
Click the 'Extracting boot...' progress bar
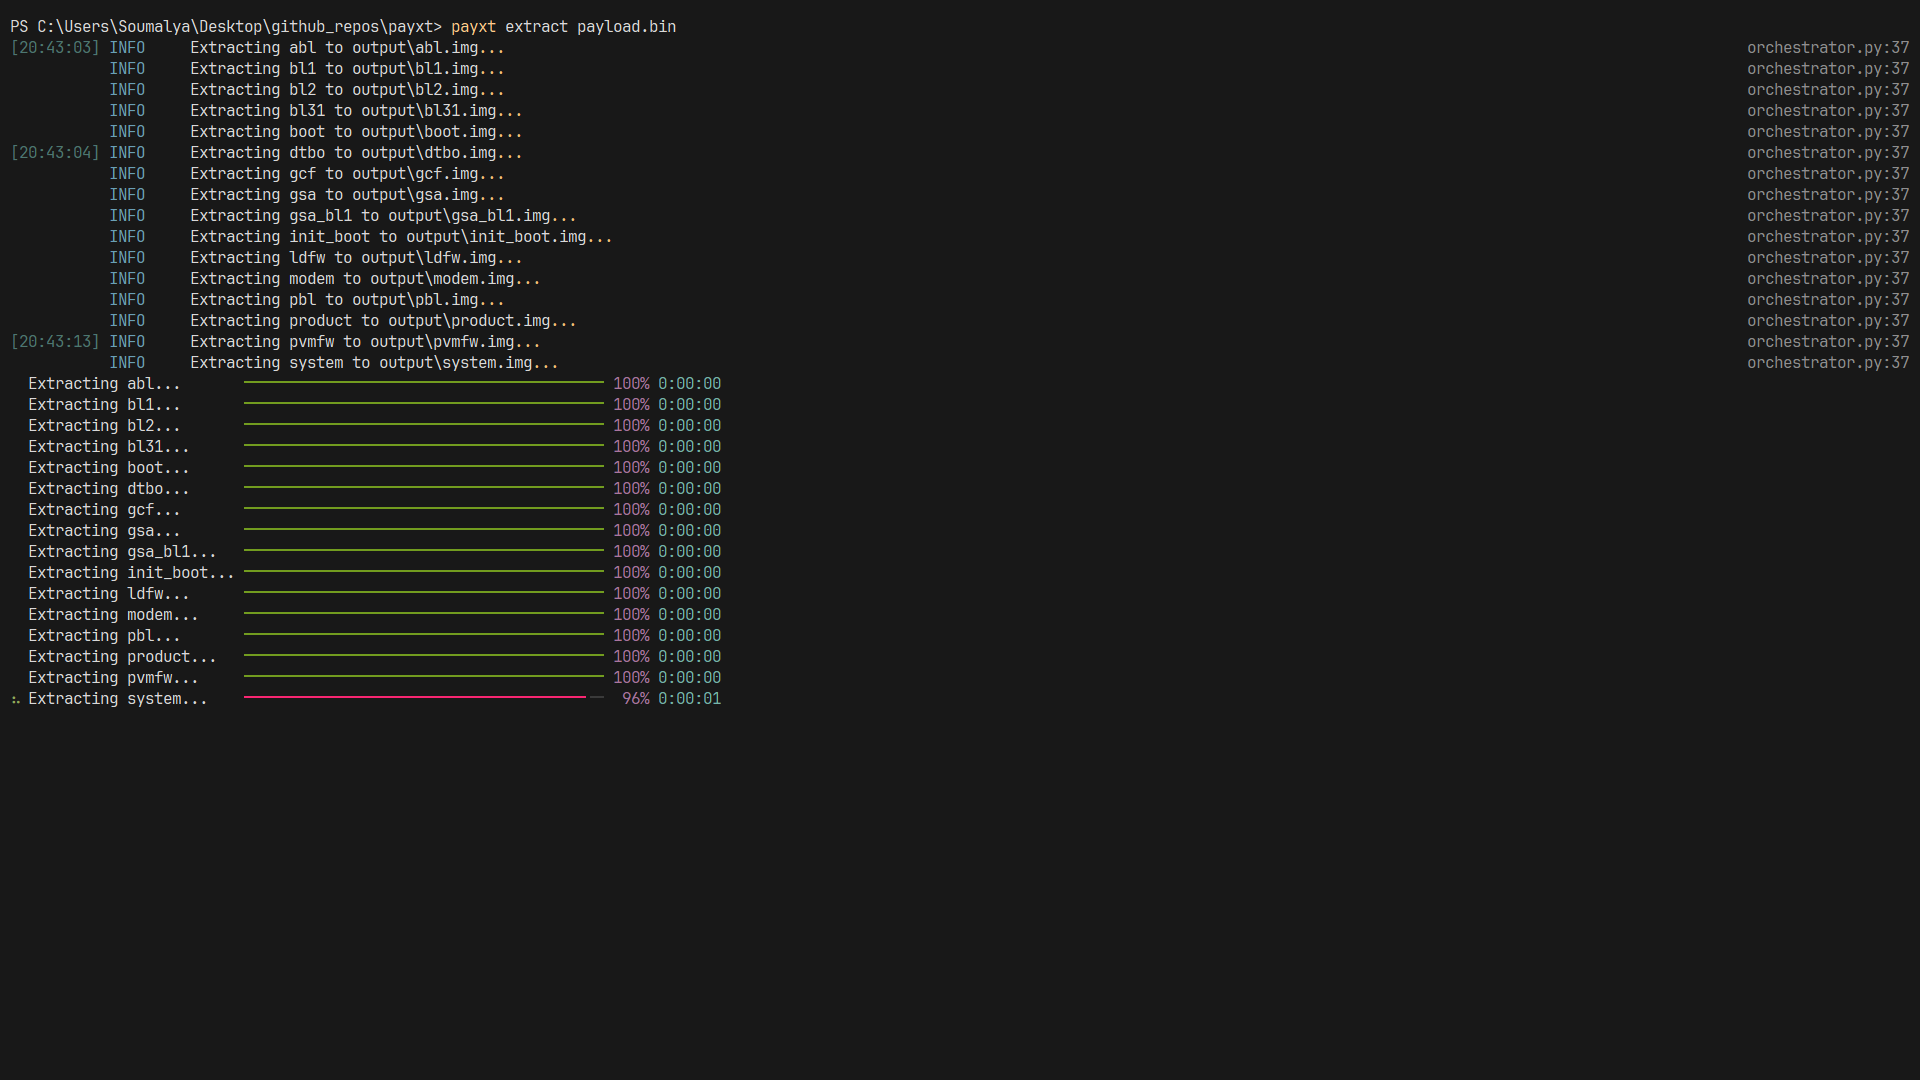pyautogui.click(x=424, y=466)
